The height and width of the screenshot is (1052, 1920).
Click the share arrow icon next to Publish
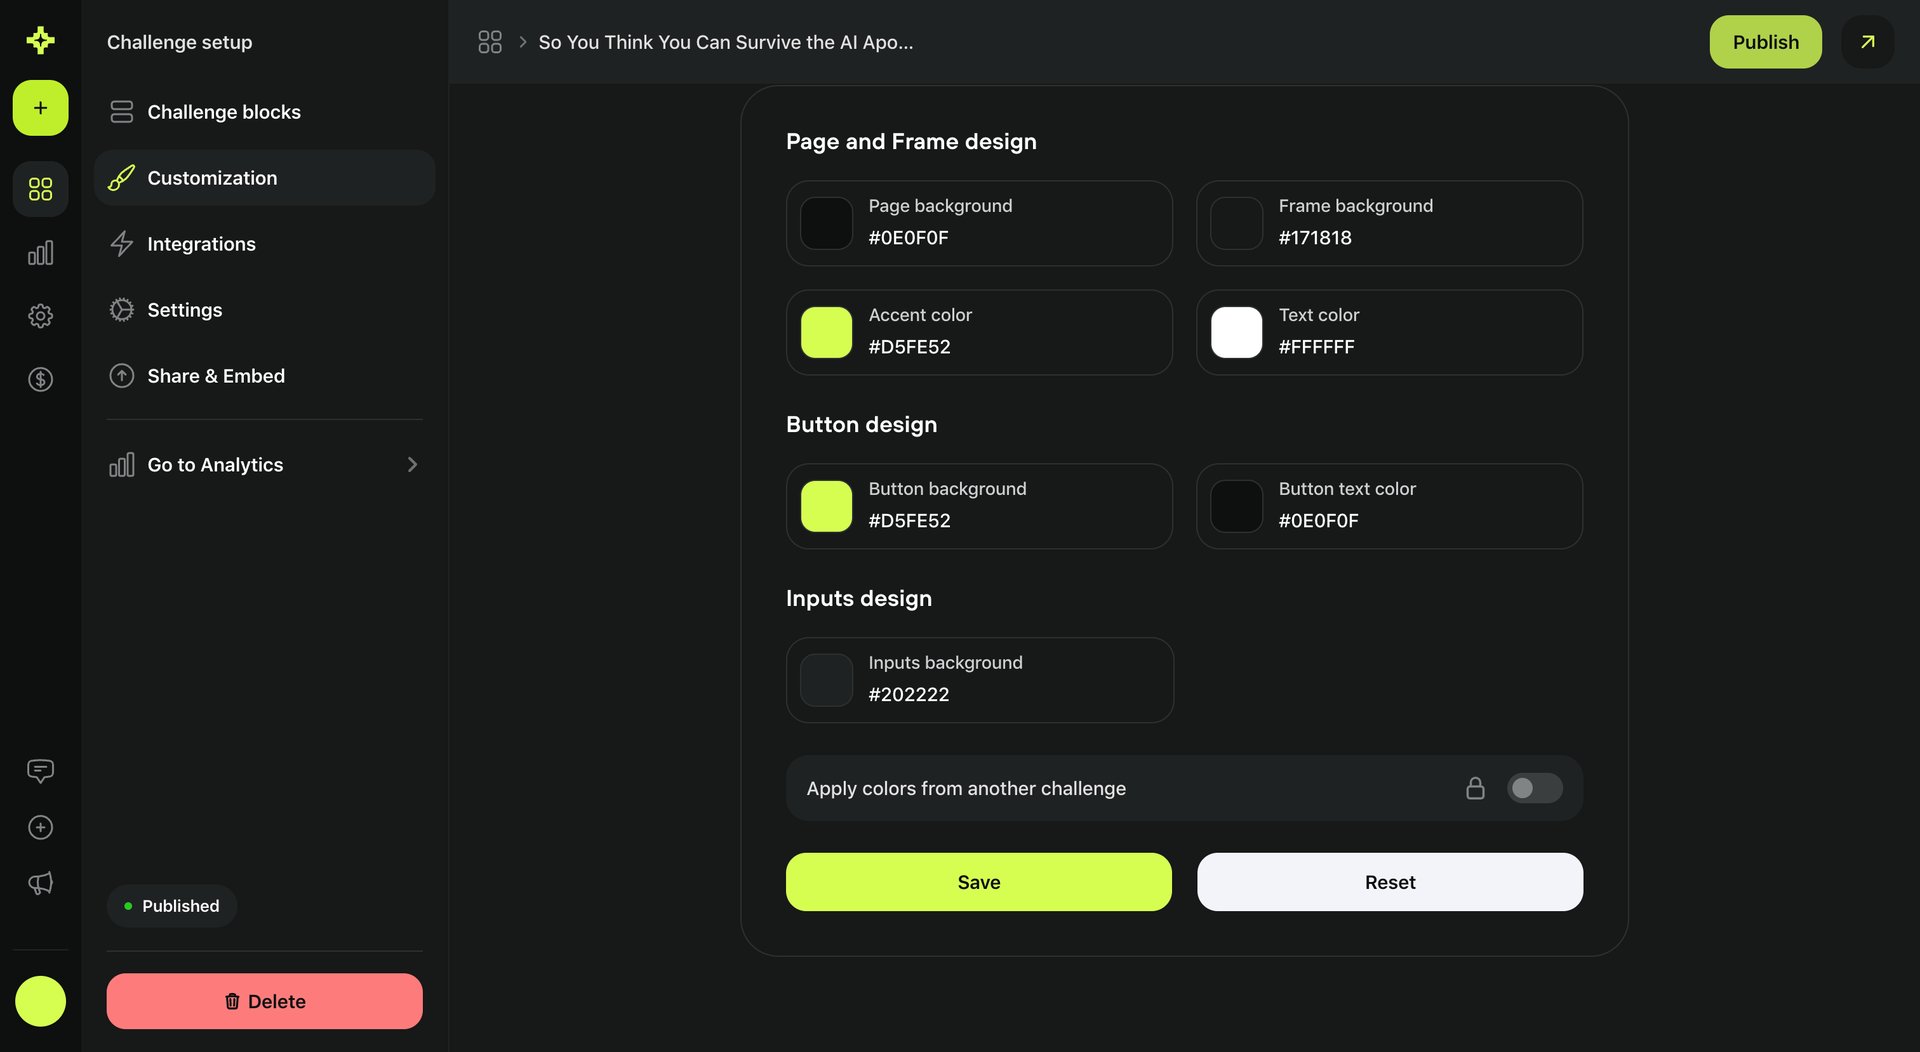click(x=1867, y=42)
